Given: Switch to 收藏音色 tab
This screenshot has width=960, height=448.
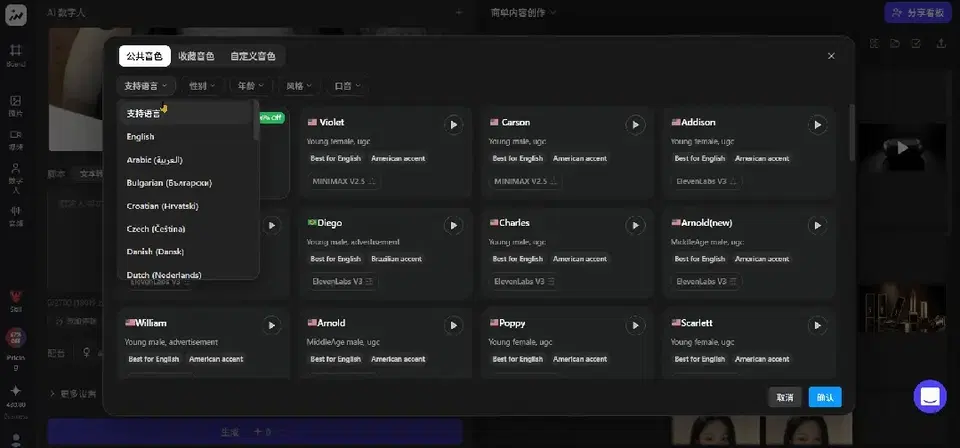Looking at the screenshot, I should click(197, 56).
